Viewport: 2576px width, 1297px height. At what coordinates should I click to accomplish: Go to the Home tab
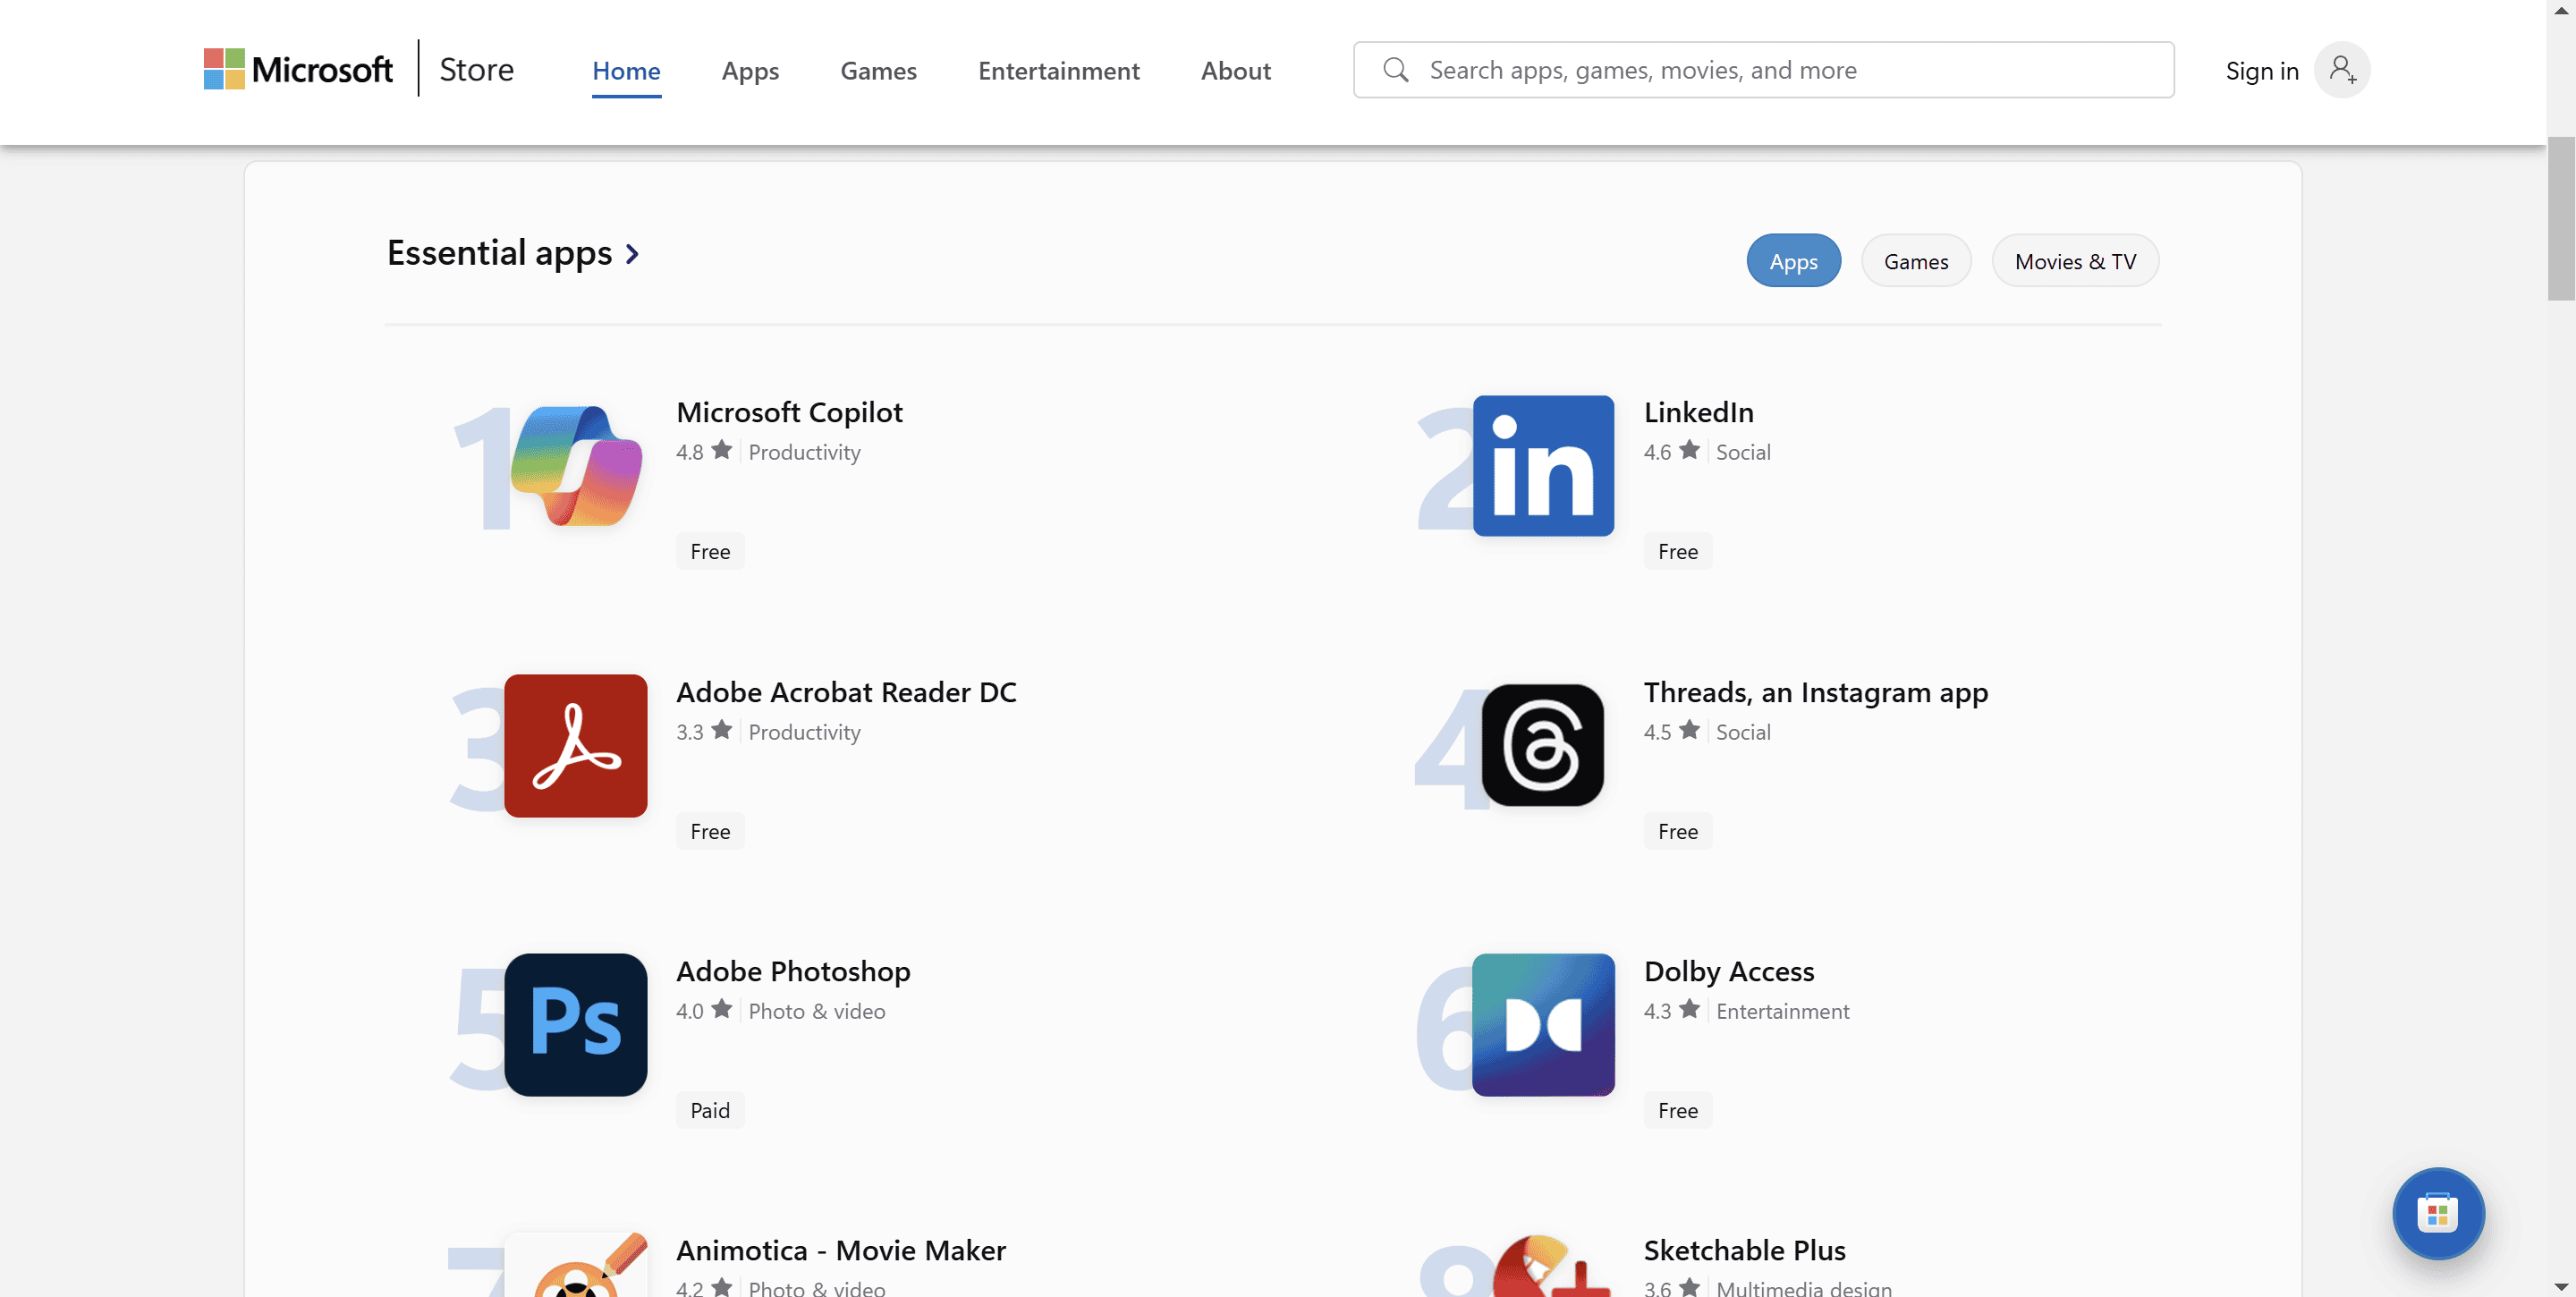coord(626,71)
